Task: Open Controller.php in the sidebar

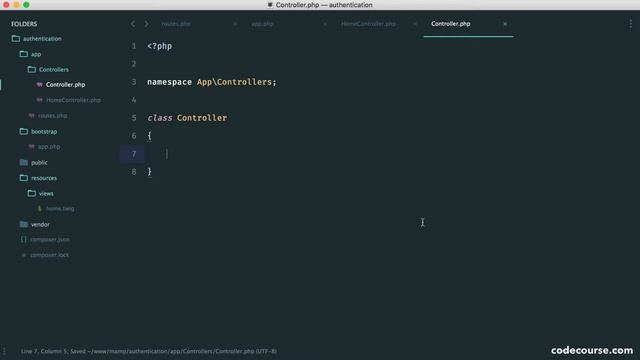Action: 65,84
